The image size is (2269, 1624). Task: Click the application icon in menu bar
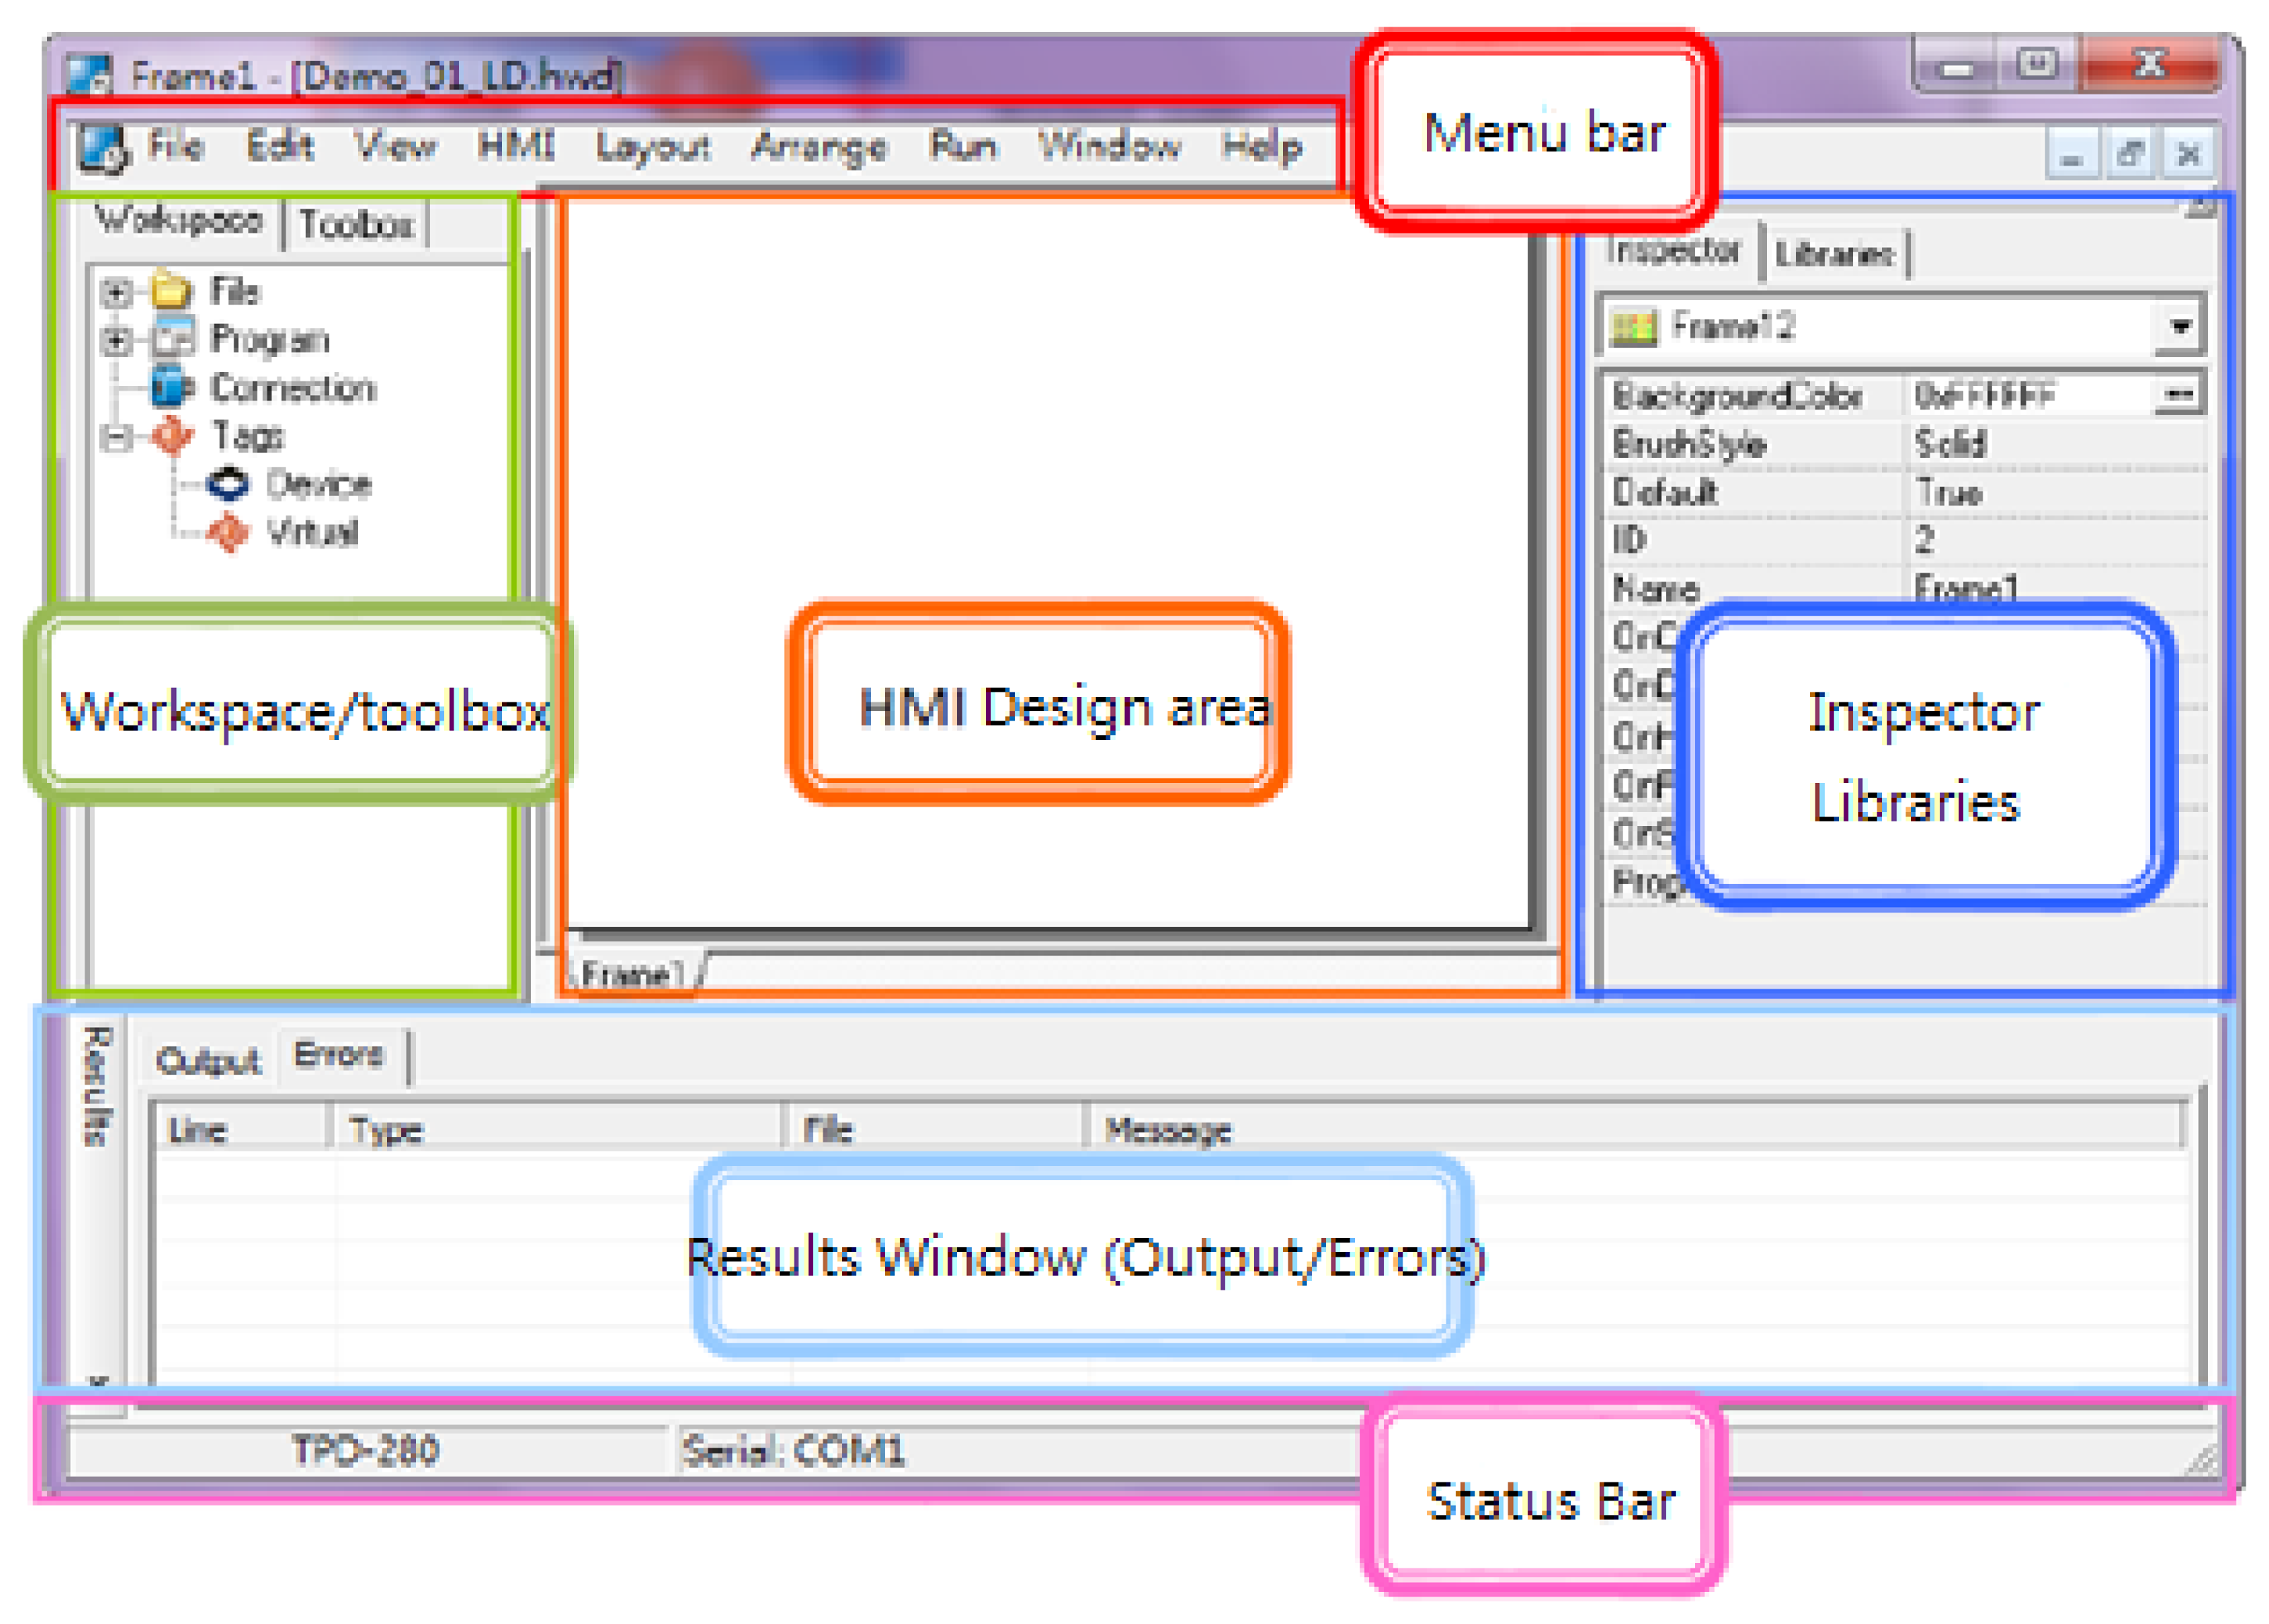click(x=103, y=148)
